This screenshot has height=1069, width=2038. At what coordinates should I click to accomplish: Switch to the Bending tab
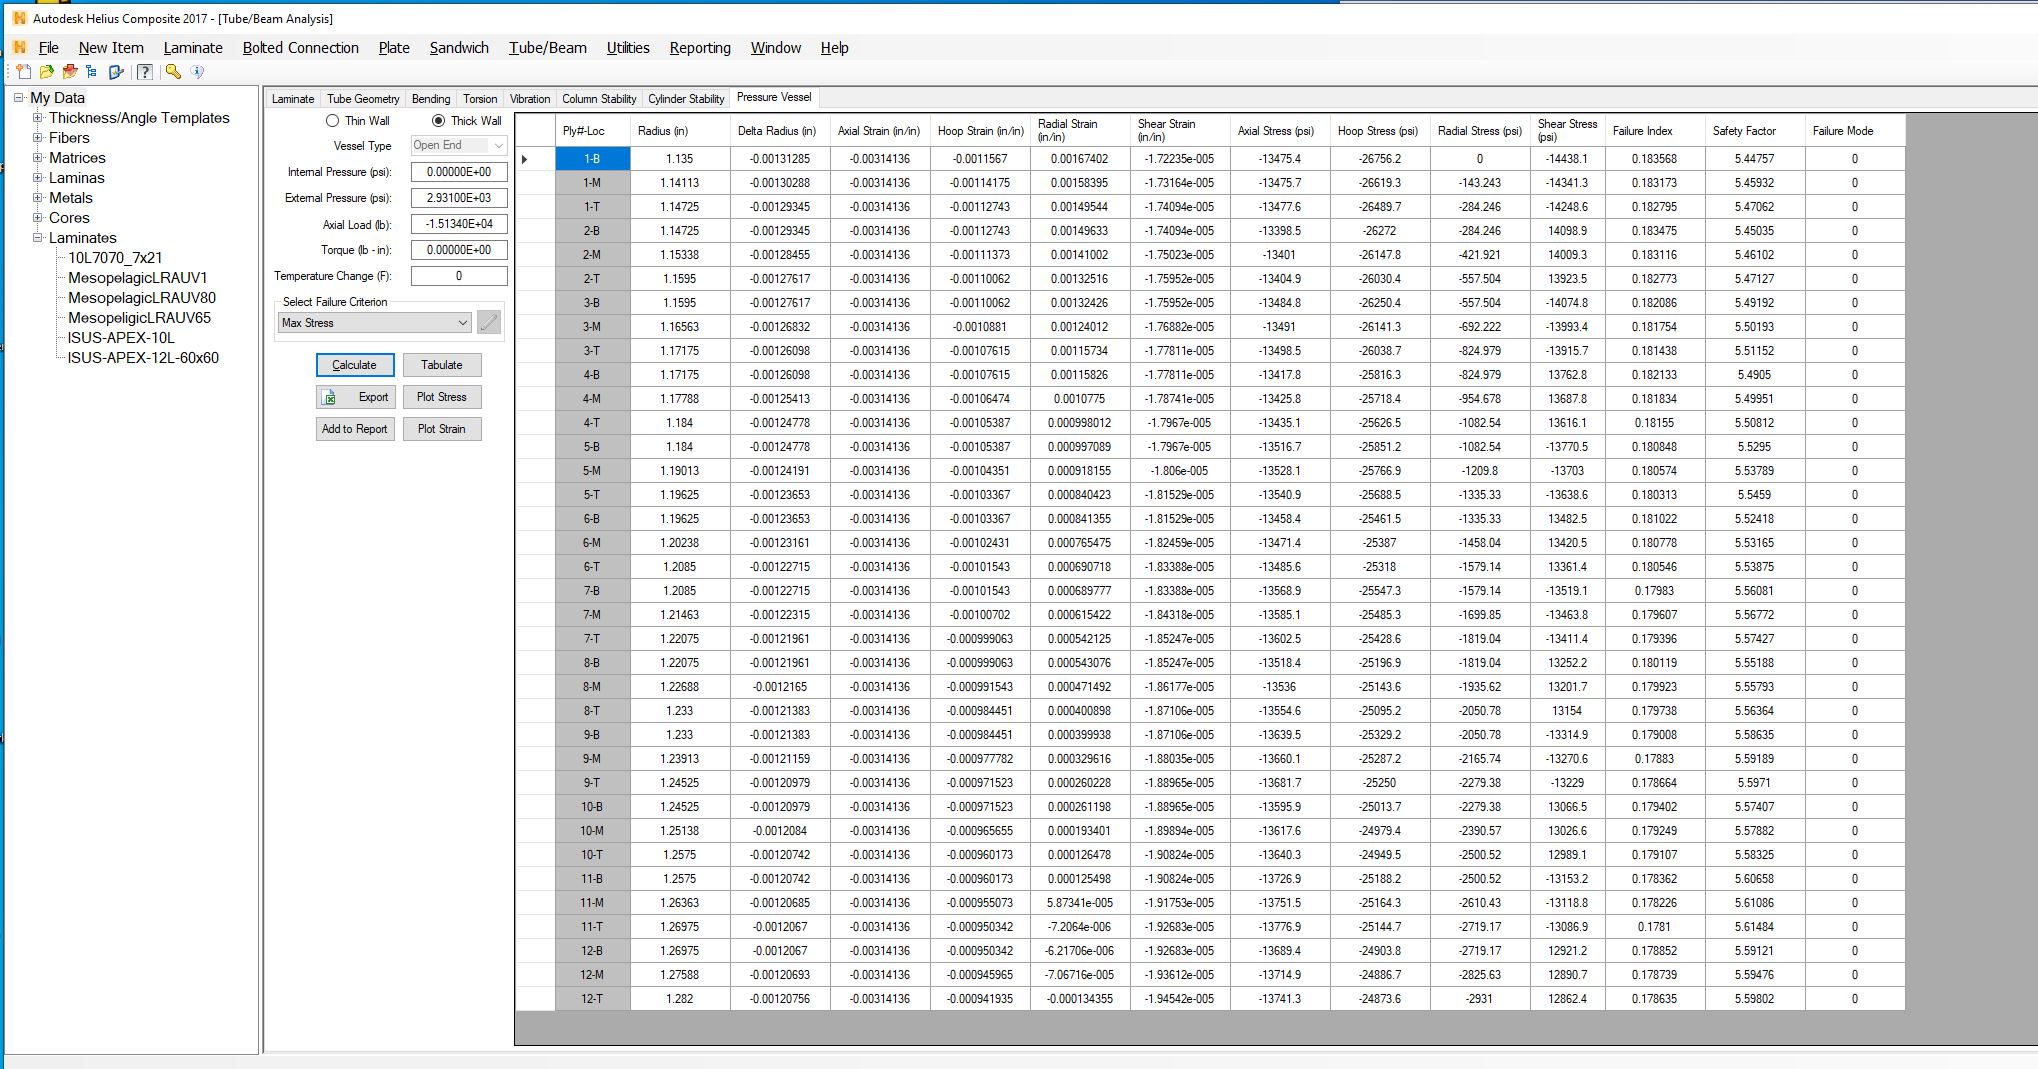[431, 99]
